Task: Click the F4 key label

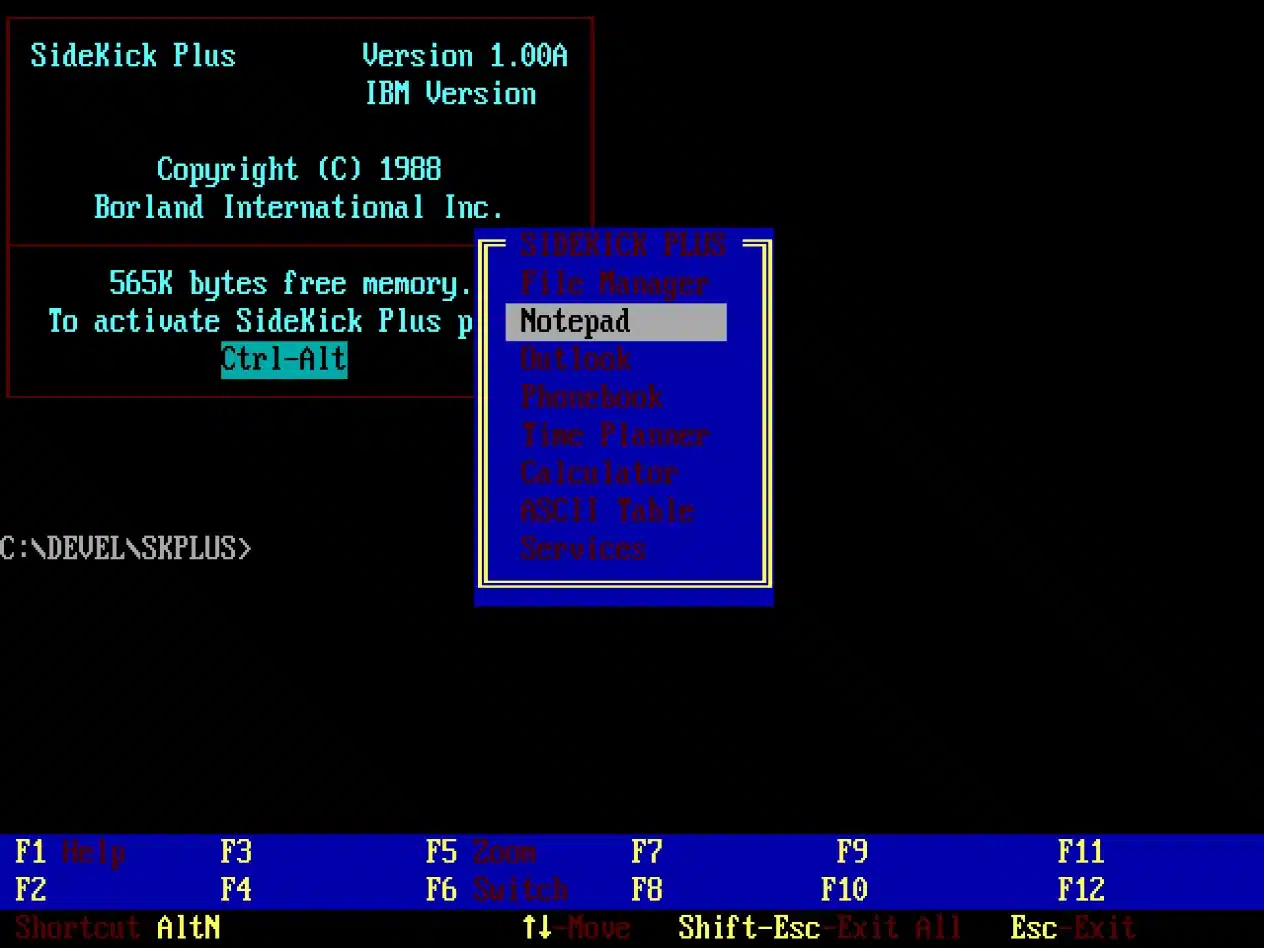Action: 236,889
